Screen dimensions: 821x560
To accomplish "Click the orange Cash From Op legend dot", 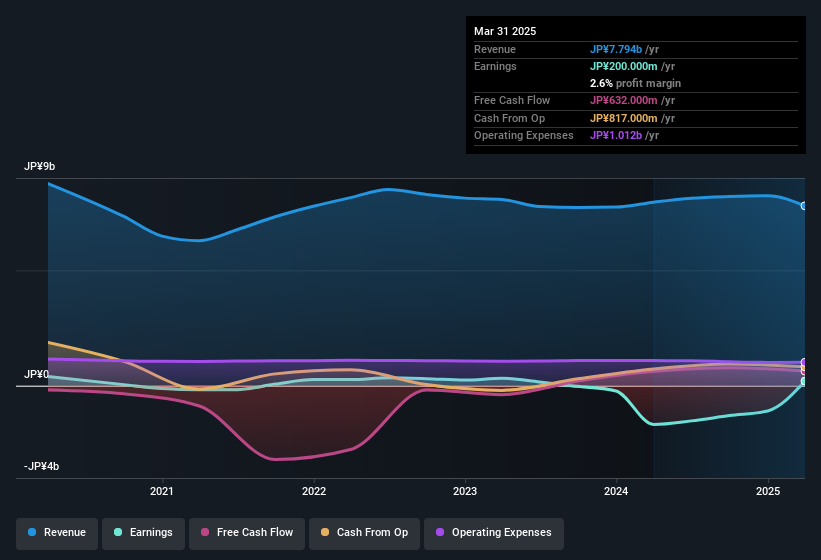I will [325, 532].
